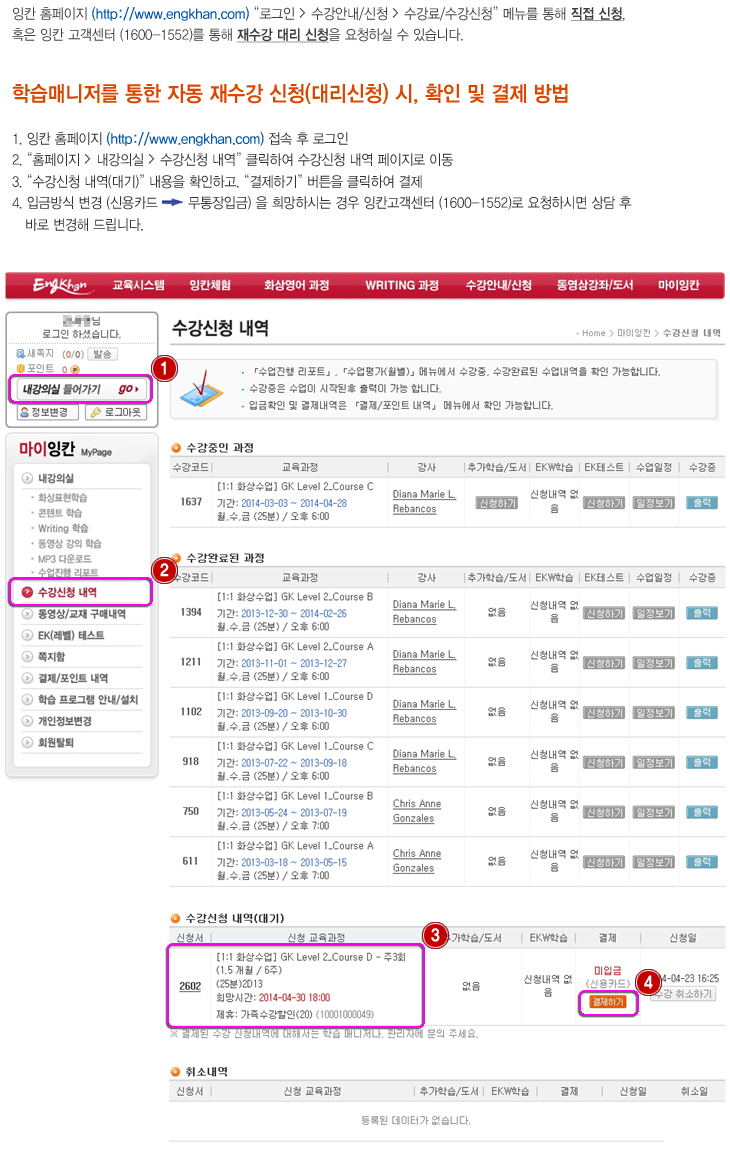This screenshot has width=730, height=1160.
Task: Open 회원탈퇴 in the sidebar
Action: (x=55, y=743)
